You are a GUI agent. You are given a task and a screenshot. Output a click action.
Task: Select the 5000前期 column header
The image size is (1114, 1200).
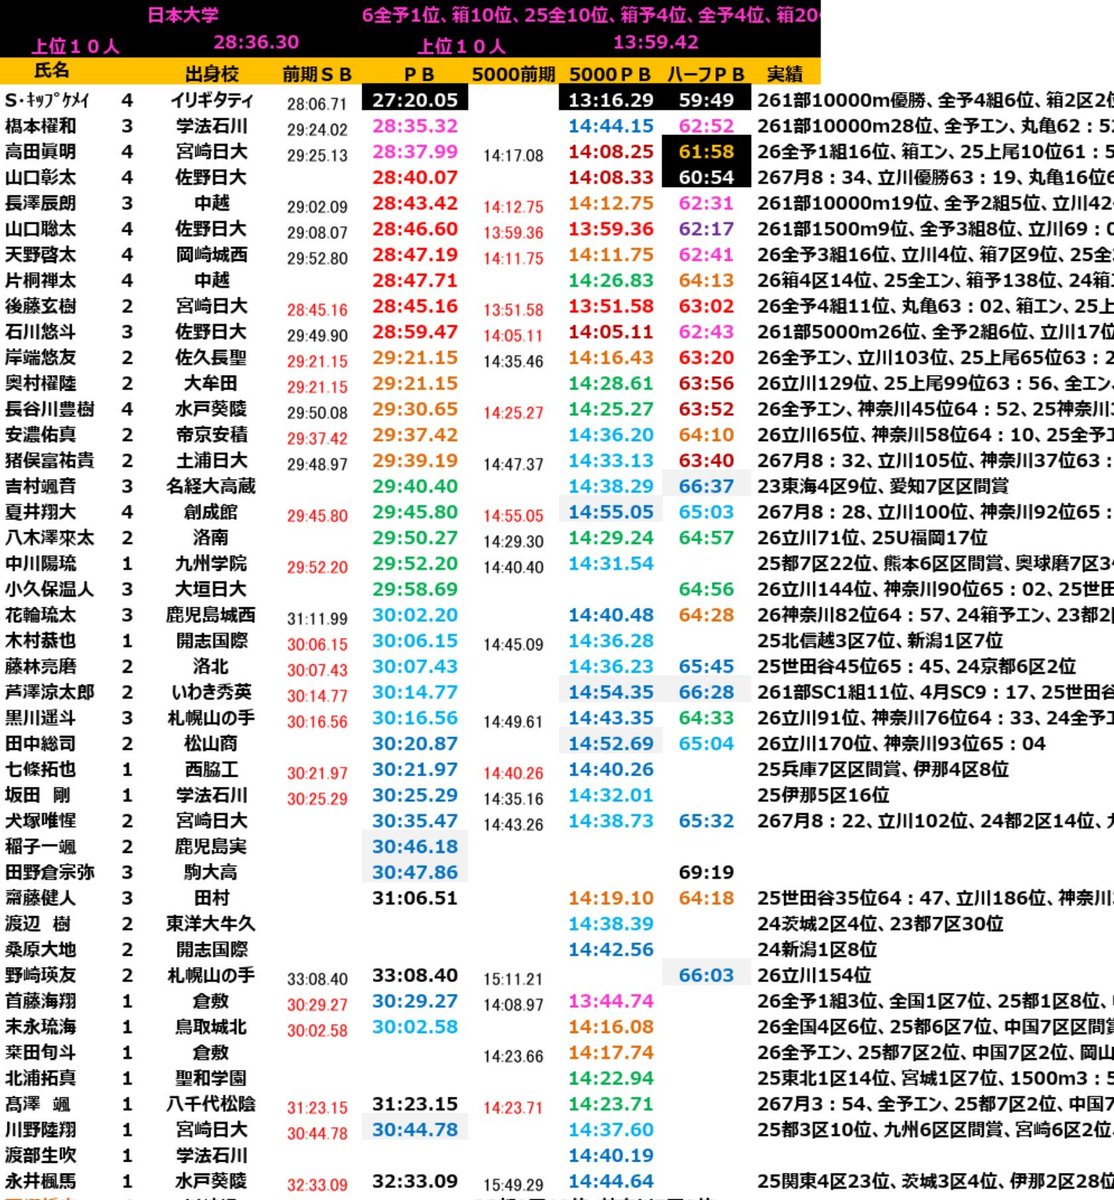513,74
